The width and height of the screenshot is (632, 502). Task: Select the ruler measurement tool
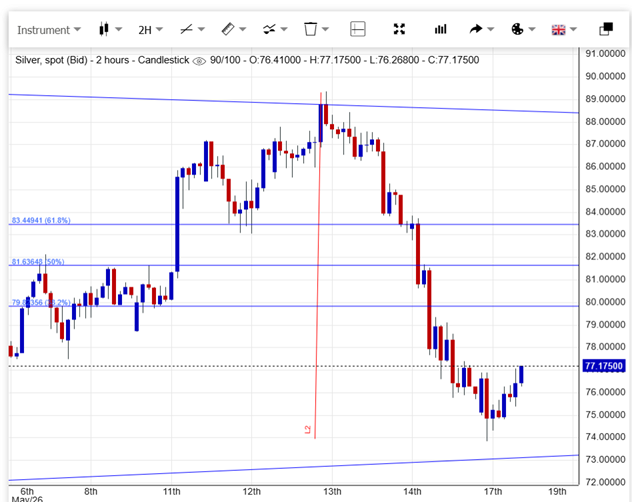tap(228, 29)
